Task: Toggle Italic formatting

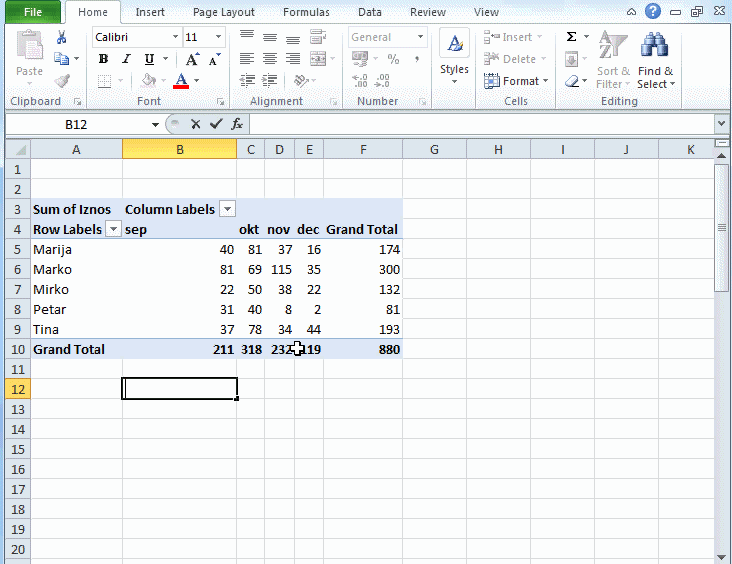Action: point(126,59)
